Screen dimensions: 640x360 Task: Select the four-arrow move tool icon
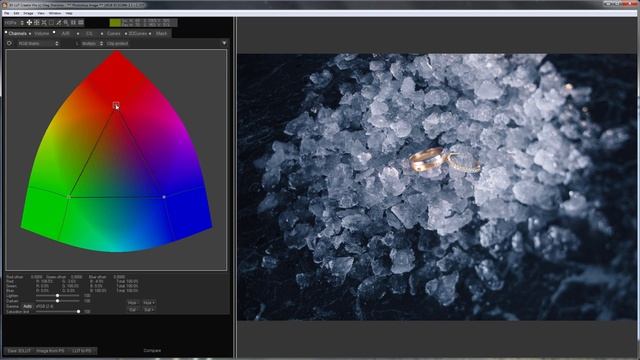click(x=29, y=22)
